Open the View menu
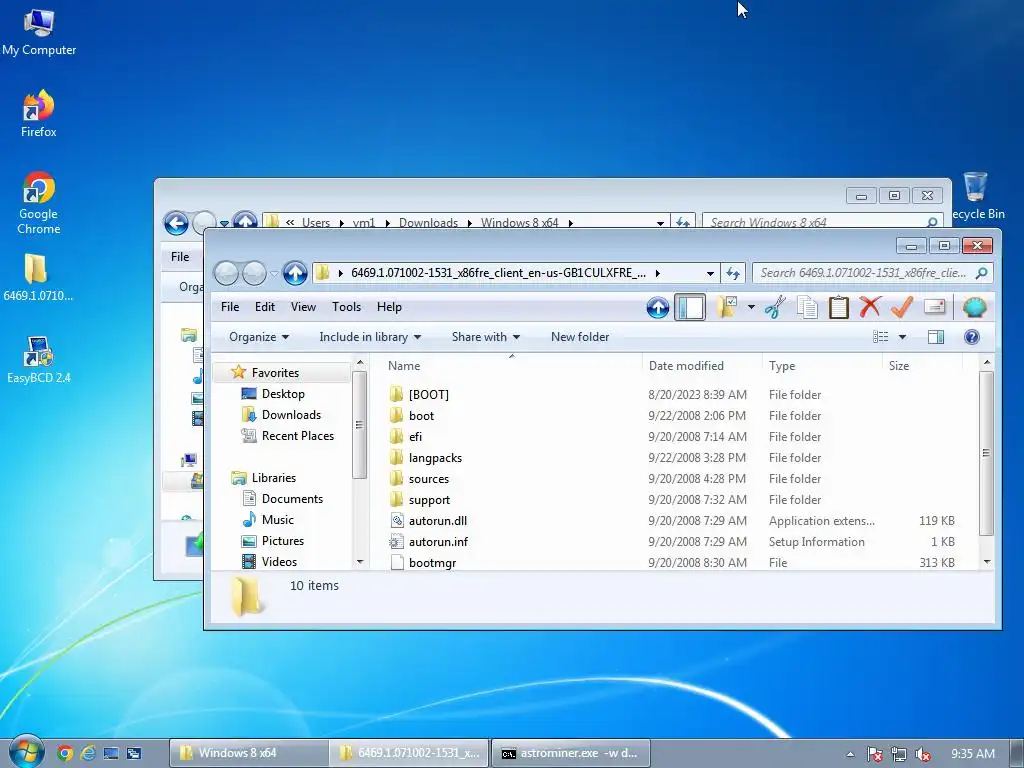This screenshot has height=768, width=1024. [303, 307]
